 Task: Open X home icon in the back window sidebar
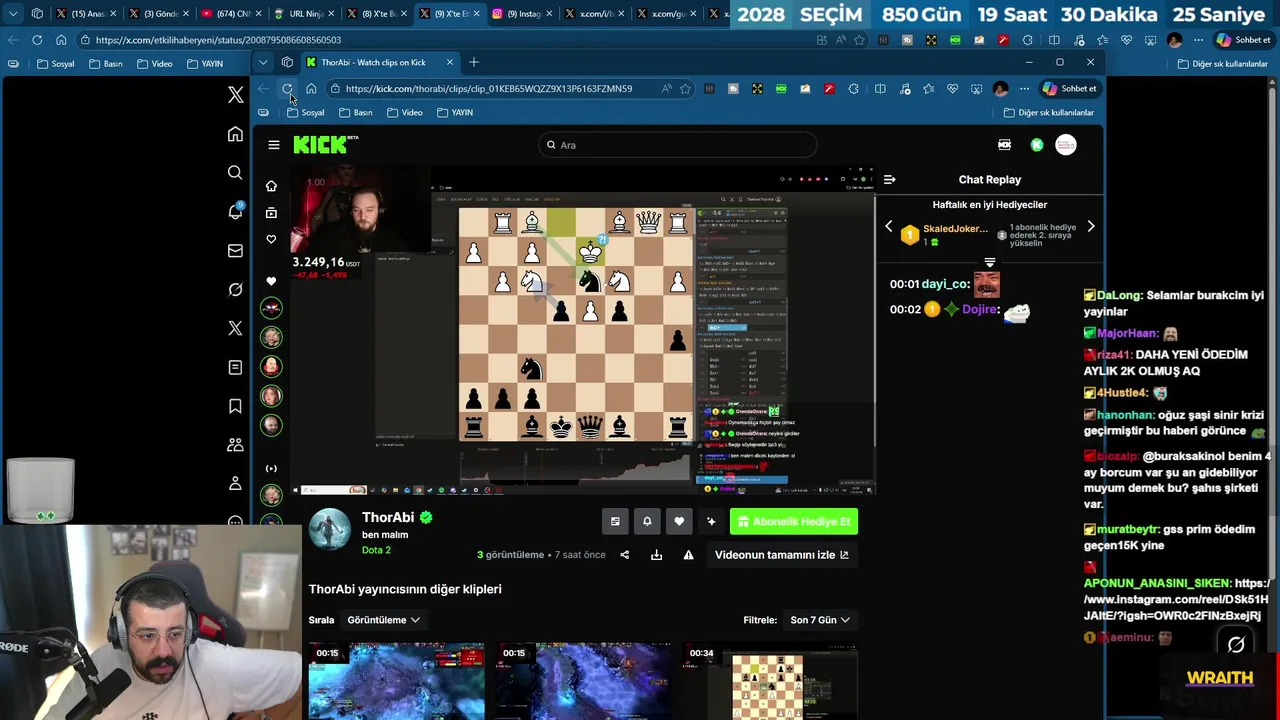[235, 134]
